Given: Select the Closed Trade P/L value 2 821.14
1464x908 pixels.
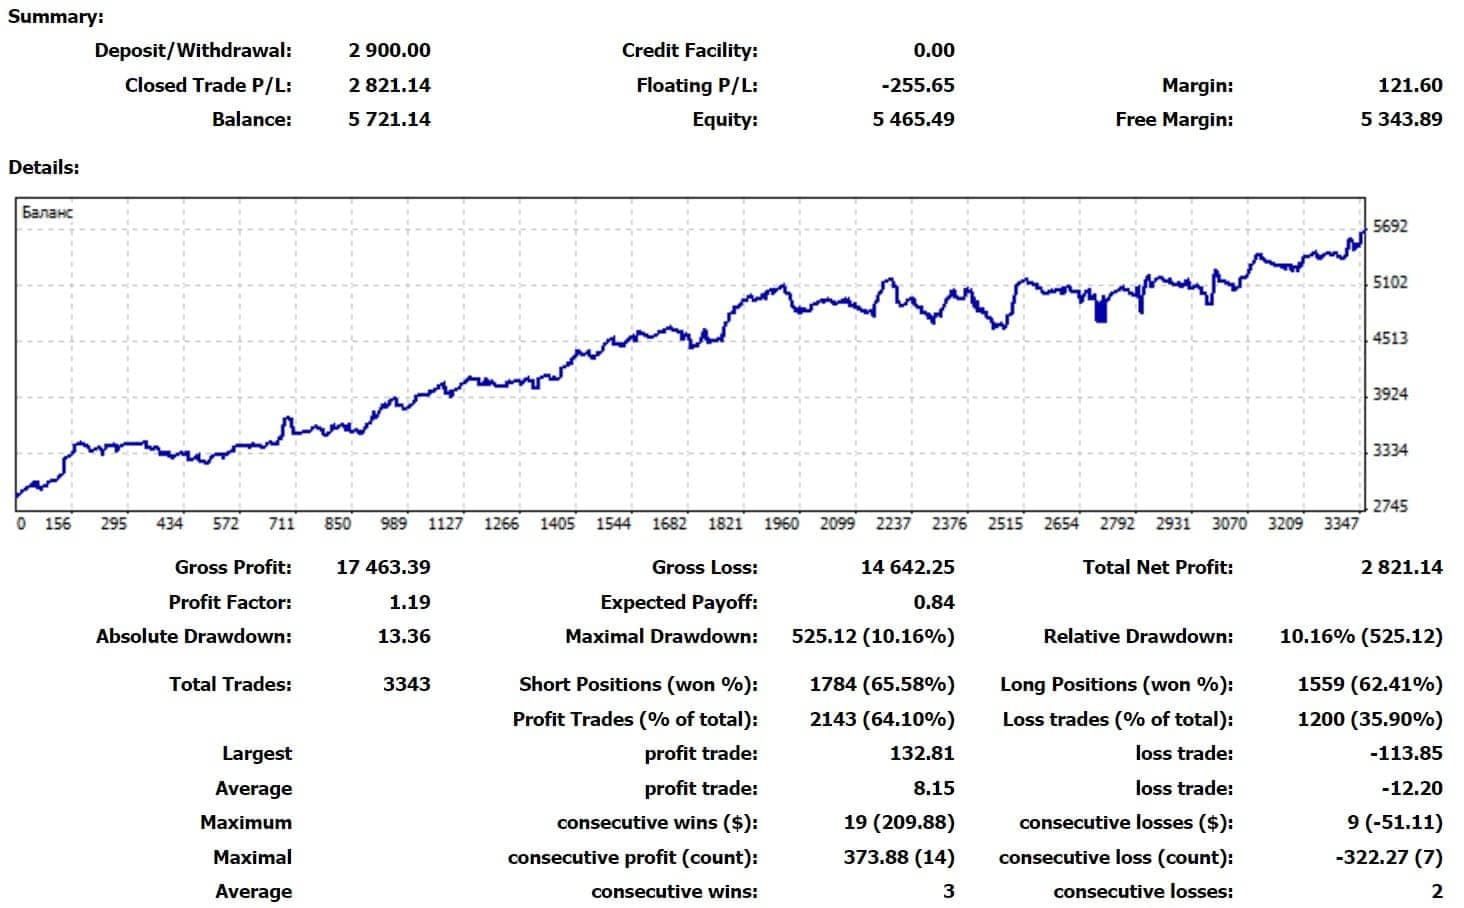Looking at the screenshot, I should 389,85.
